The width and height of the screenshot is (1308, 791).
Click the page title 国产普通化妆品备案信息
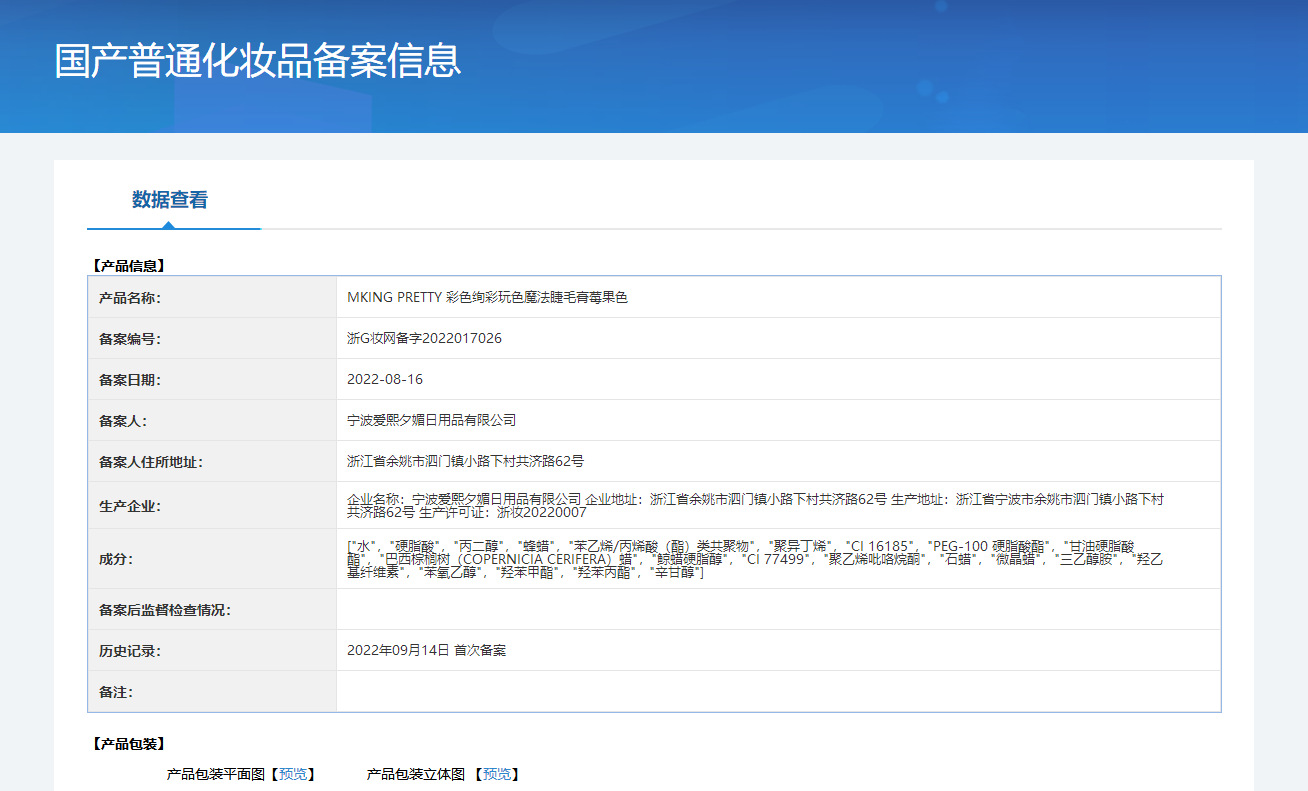pyautogui.click(x=258, y=61)
